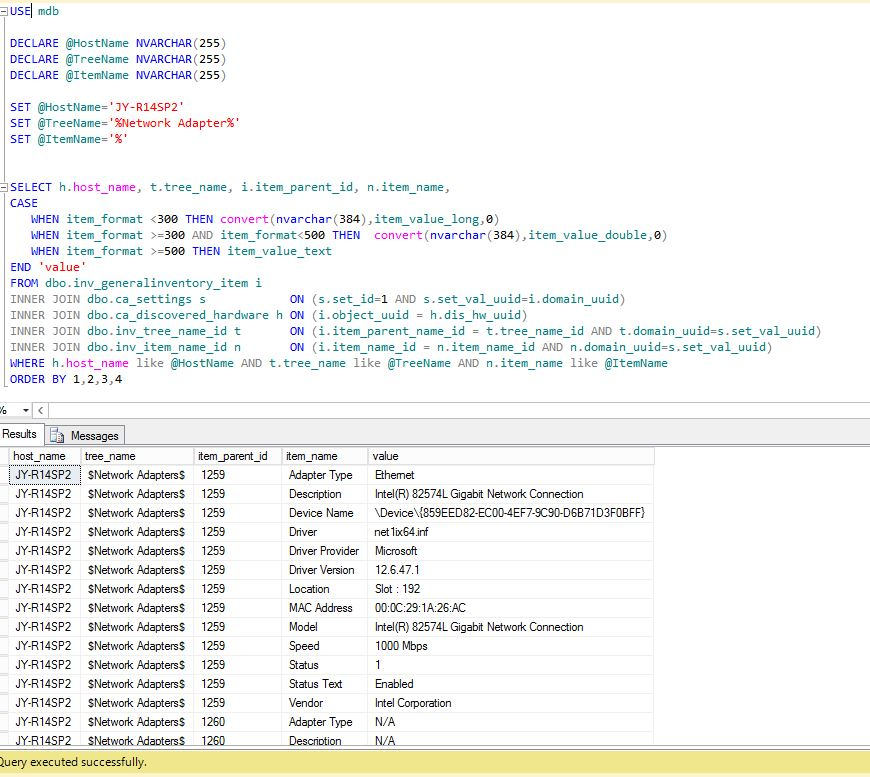Collapse the USE mdb code block
The width and height of the screenshot is (870, 777).
(x=4, y=11)
